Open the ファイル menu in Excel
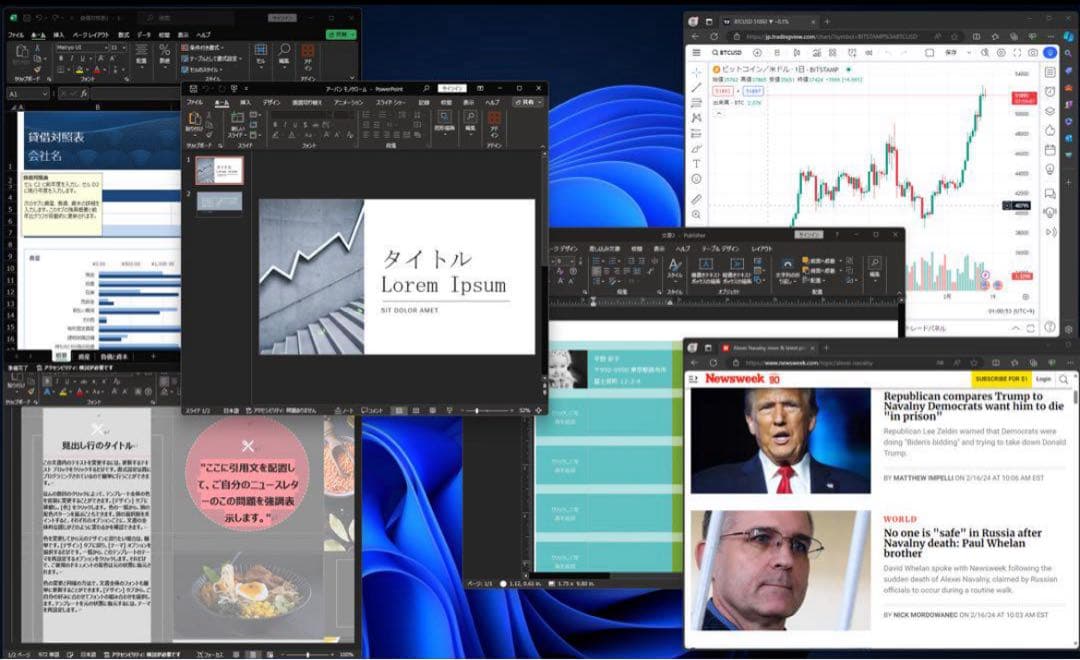Screen dimensions: 1080x660 tap(16, 35)
